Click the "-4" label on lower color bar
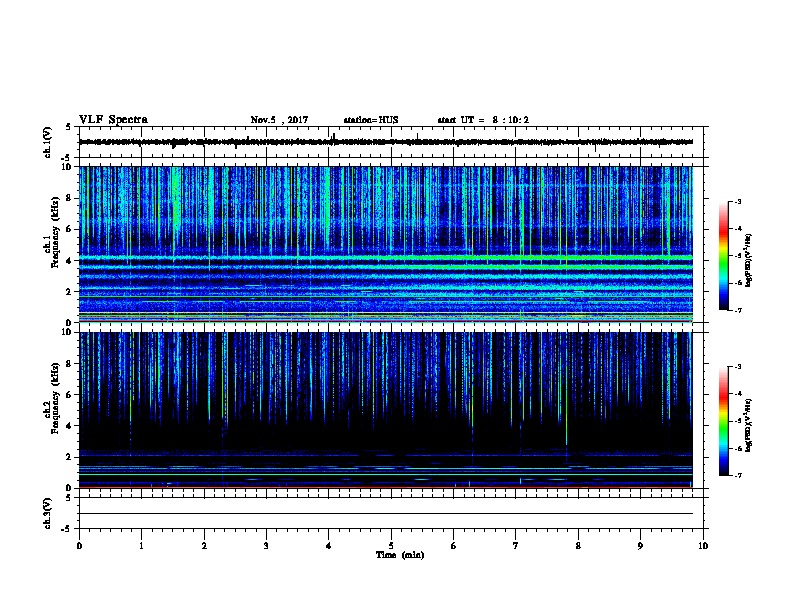Image resolution: width=792 pixels, height=612 pixels. pyautogui.click(x=738, y=394)
